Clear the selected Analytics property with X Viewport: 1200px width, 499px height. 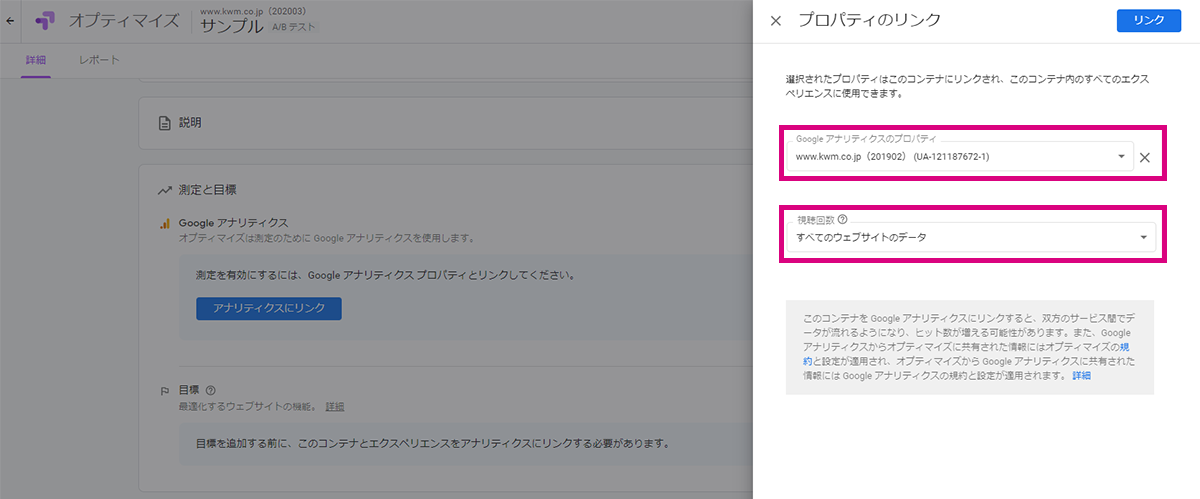[1145, 157]
